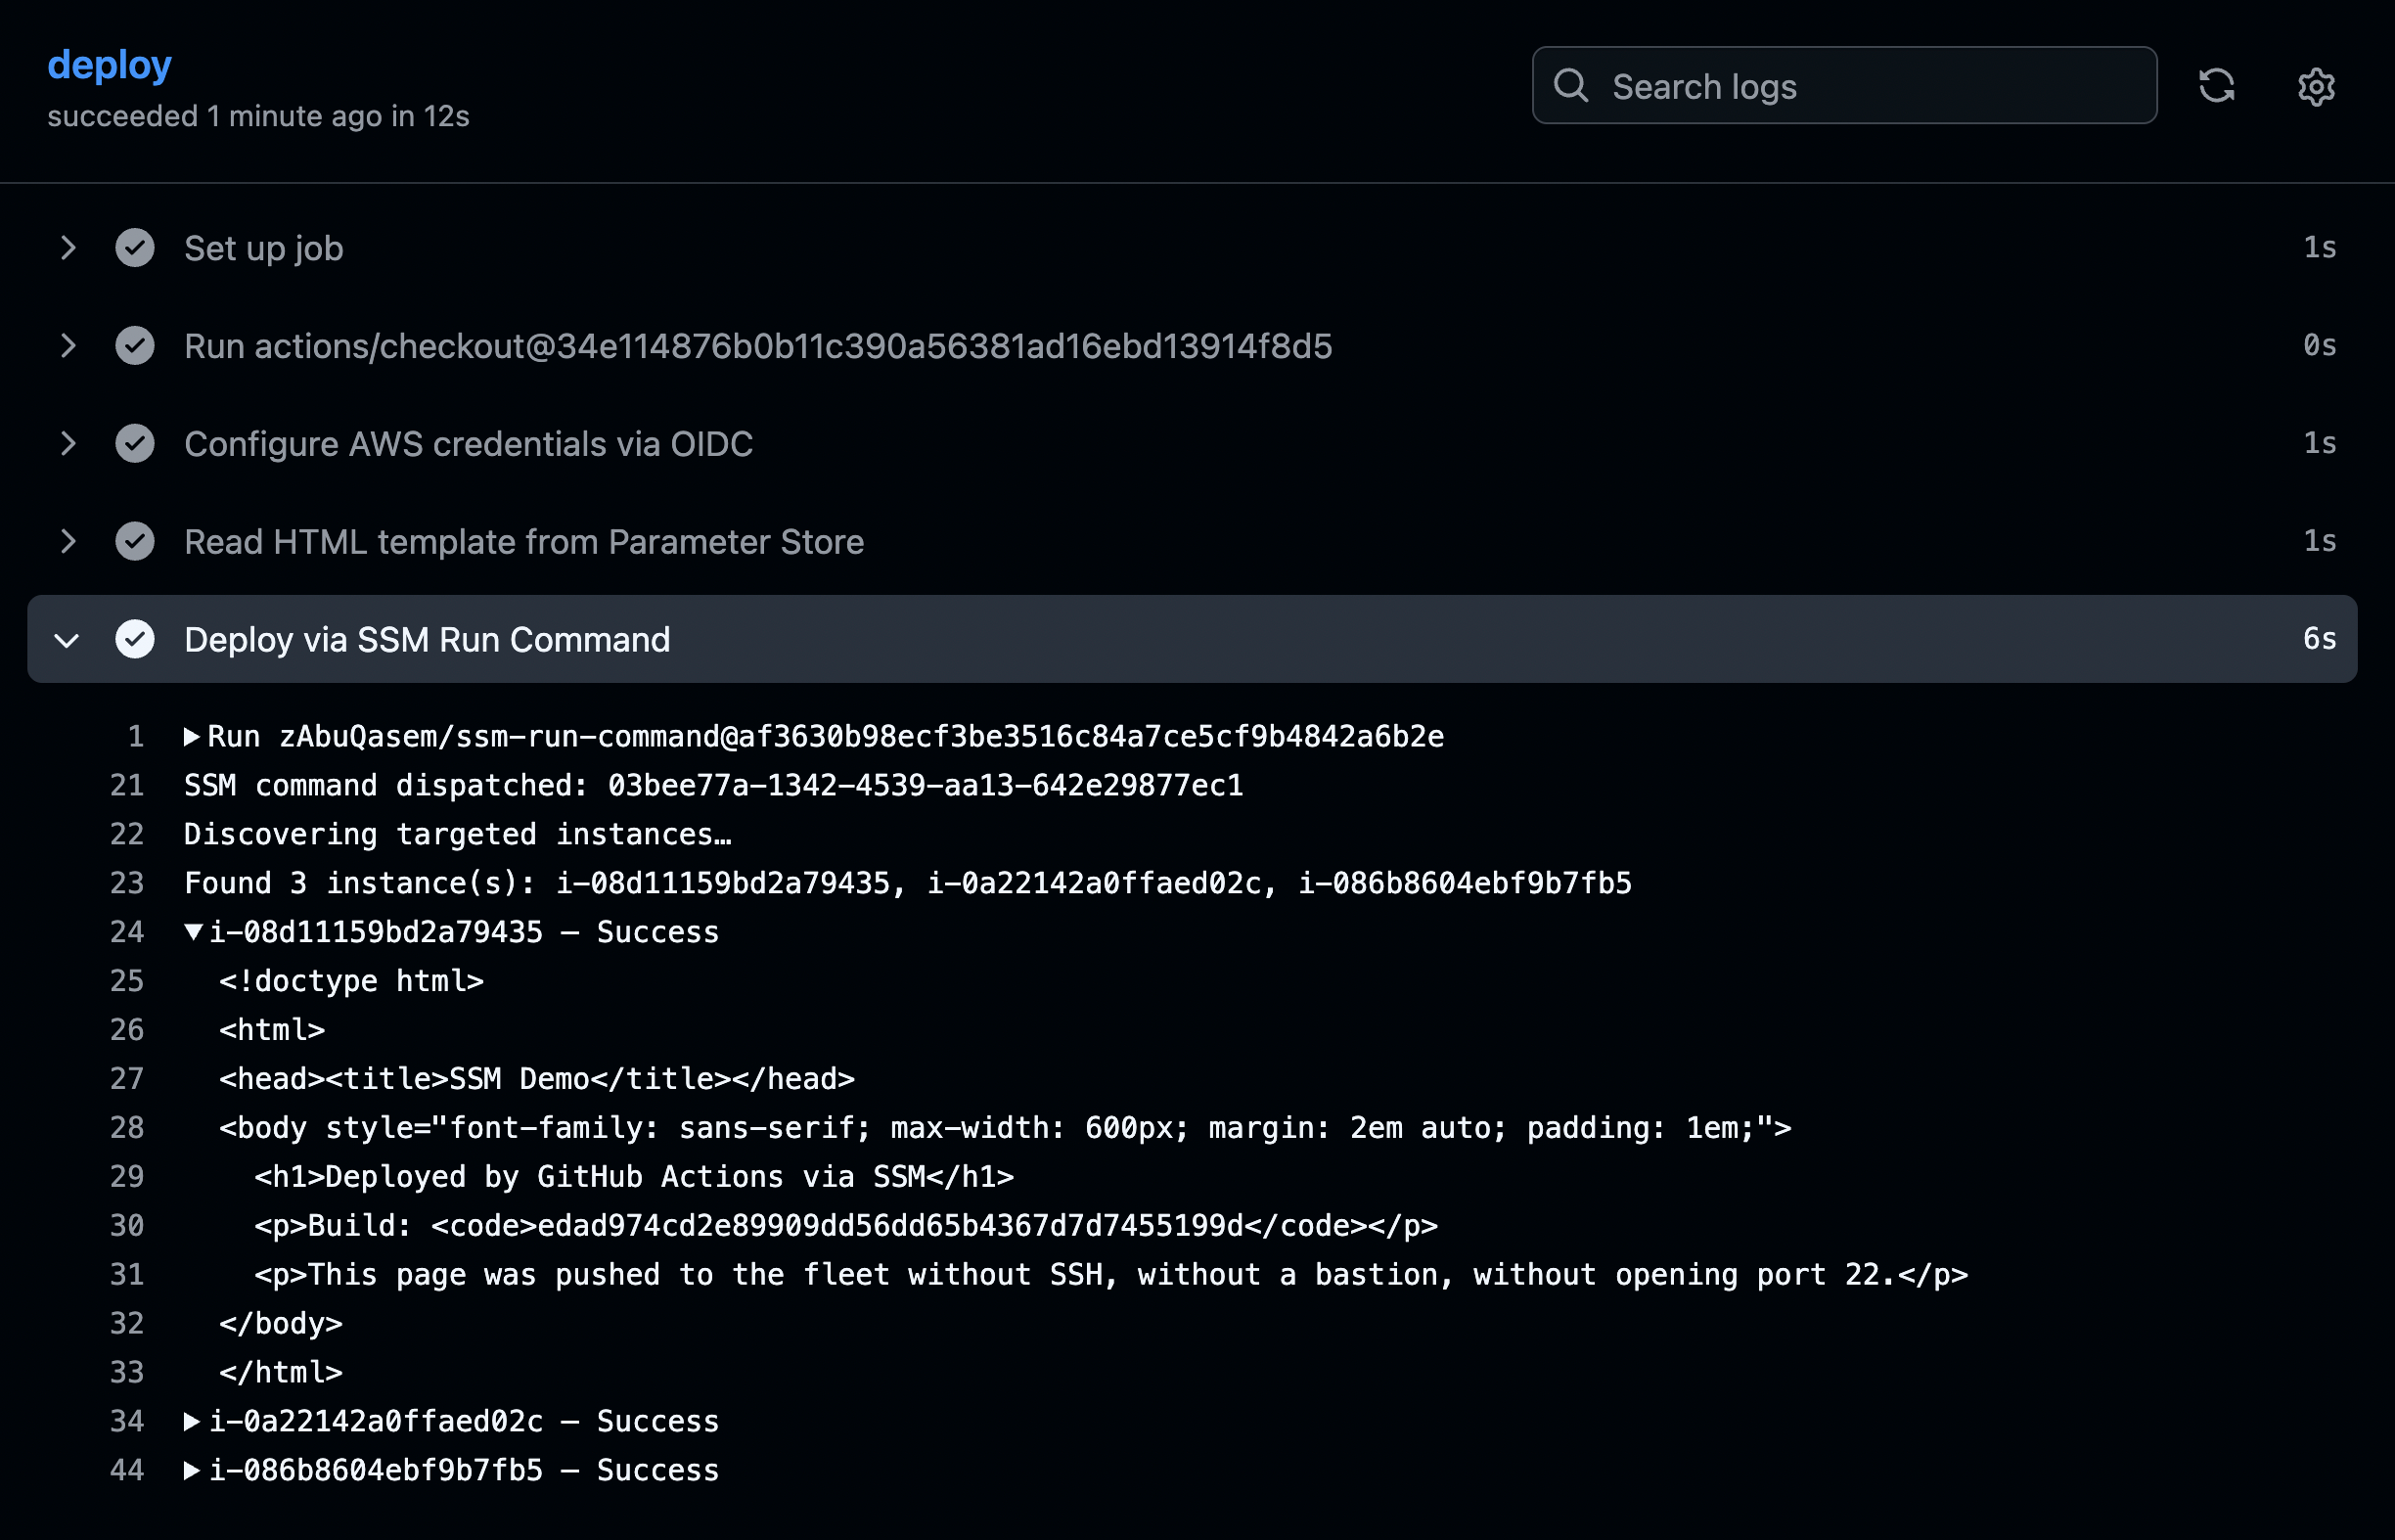Click the 0s duration of the checkout step
Image resolution: width=2395 pixels, height=1540 pixels.
[2319, 345]
